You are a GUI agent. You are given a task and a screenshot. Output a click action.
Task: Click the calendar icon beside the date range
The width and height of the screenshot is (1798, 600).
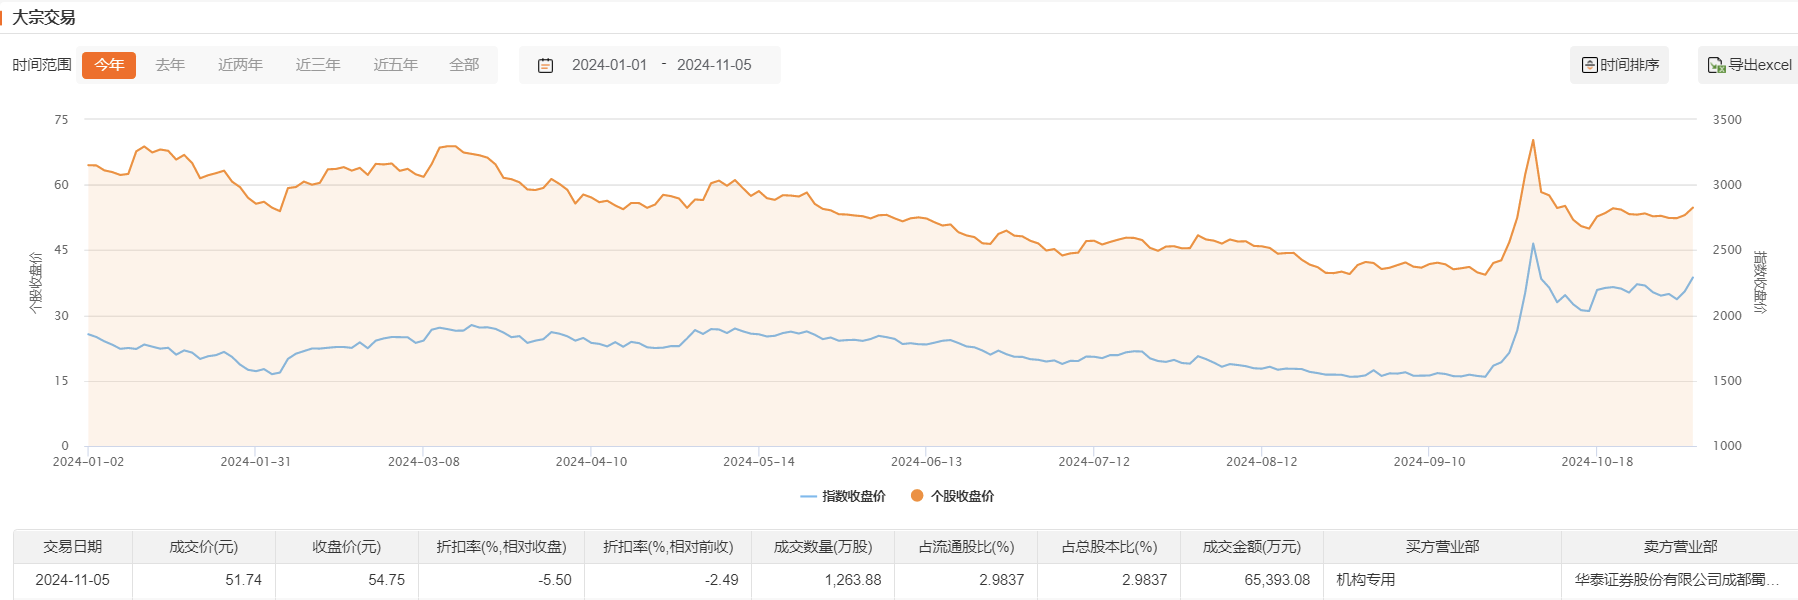pos(545,65)
